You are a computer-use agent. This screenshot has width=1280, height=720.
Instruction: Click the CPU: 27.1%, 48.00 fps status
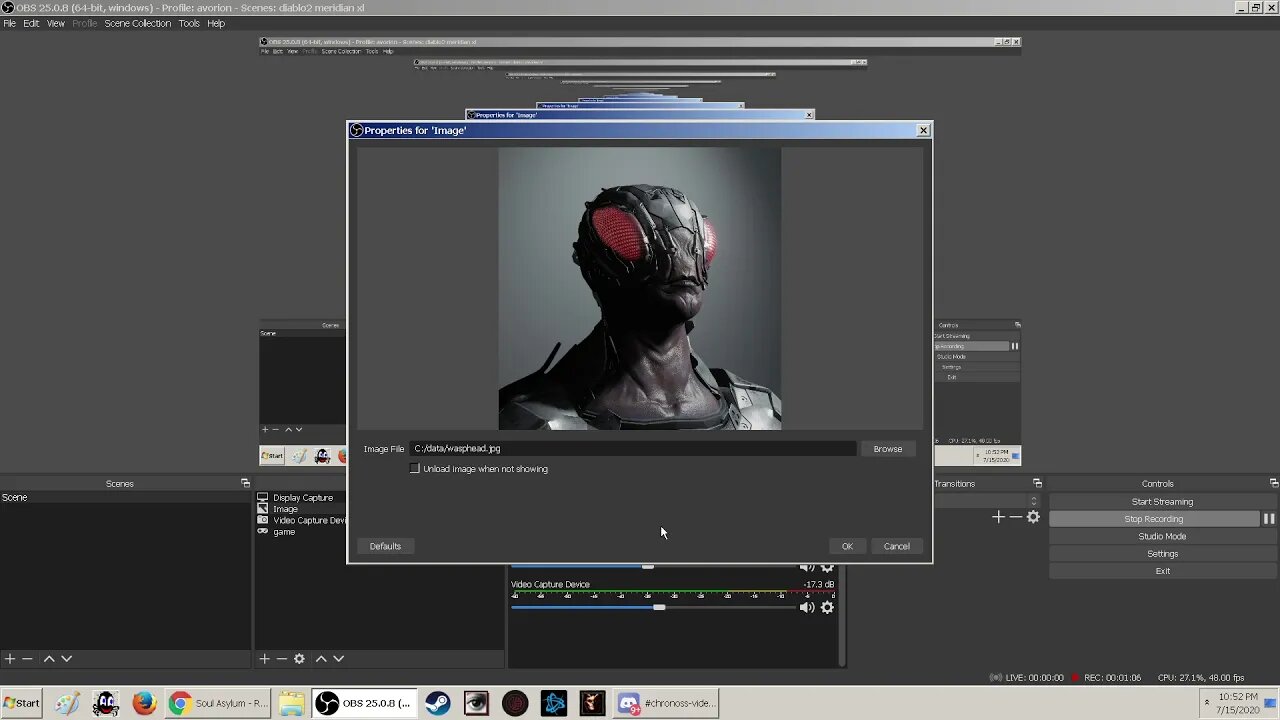[1201, 678]
